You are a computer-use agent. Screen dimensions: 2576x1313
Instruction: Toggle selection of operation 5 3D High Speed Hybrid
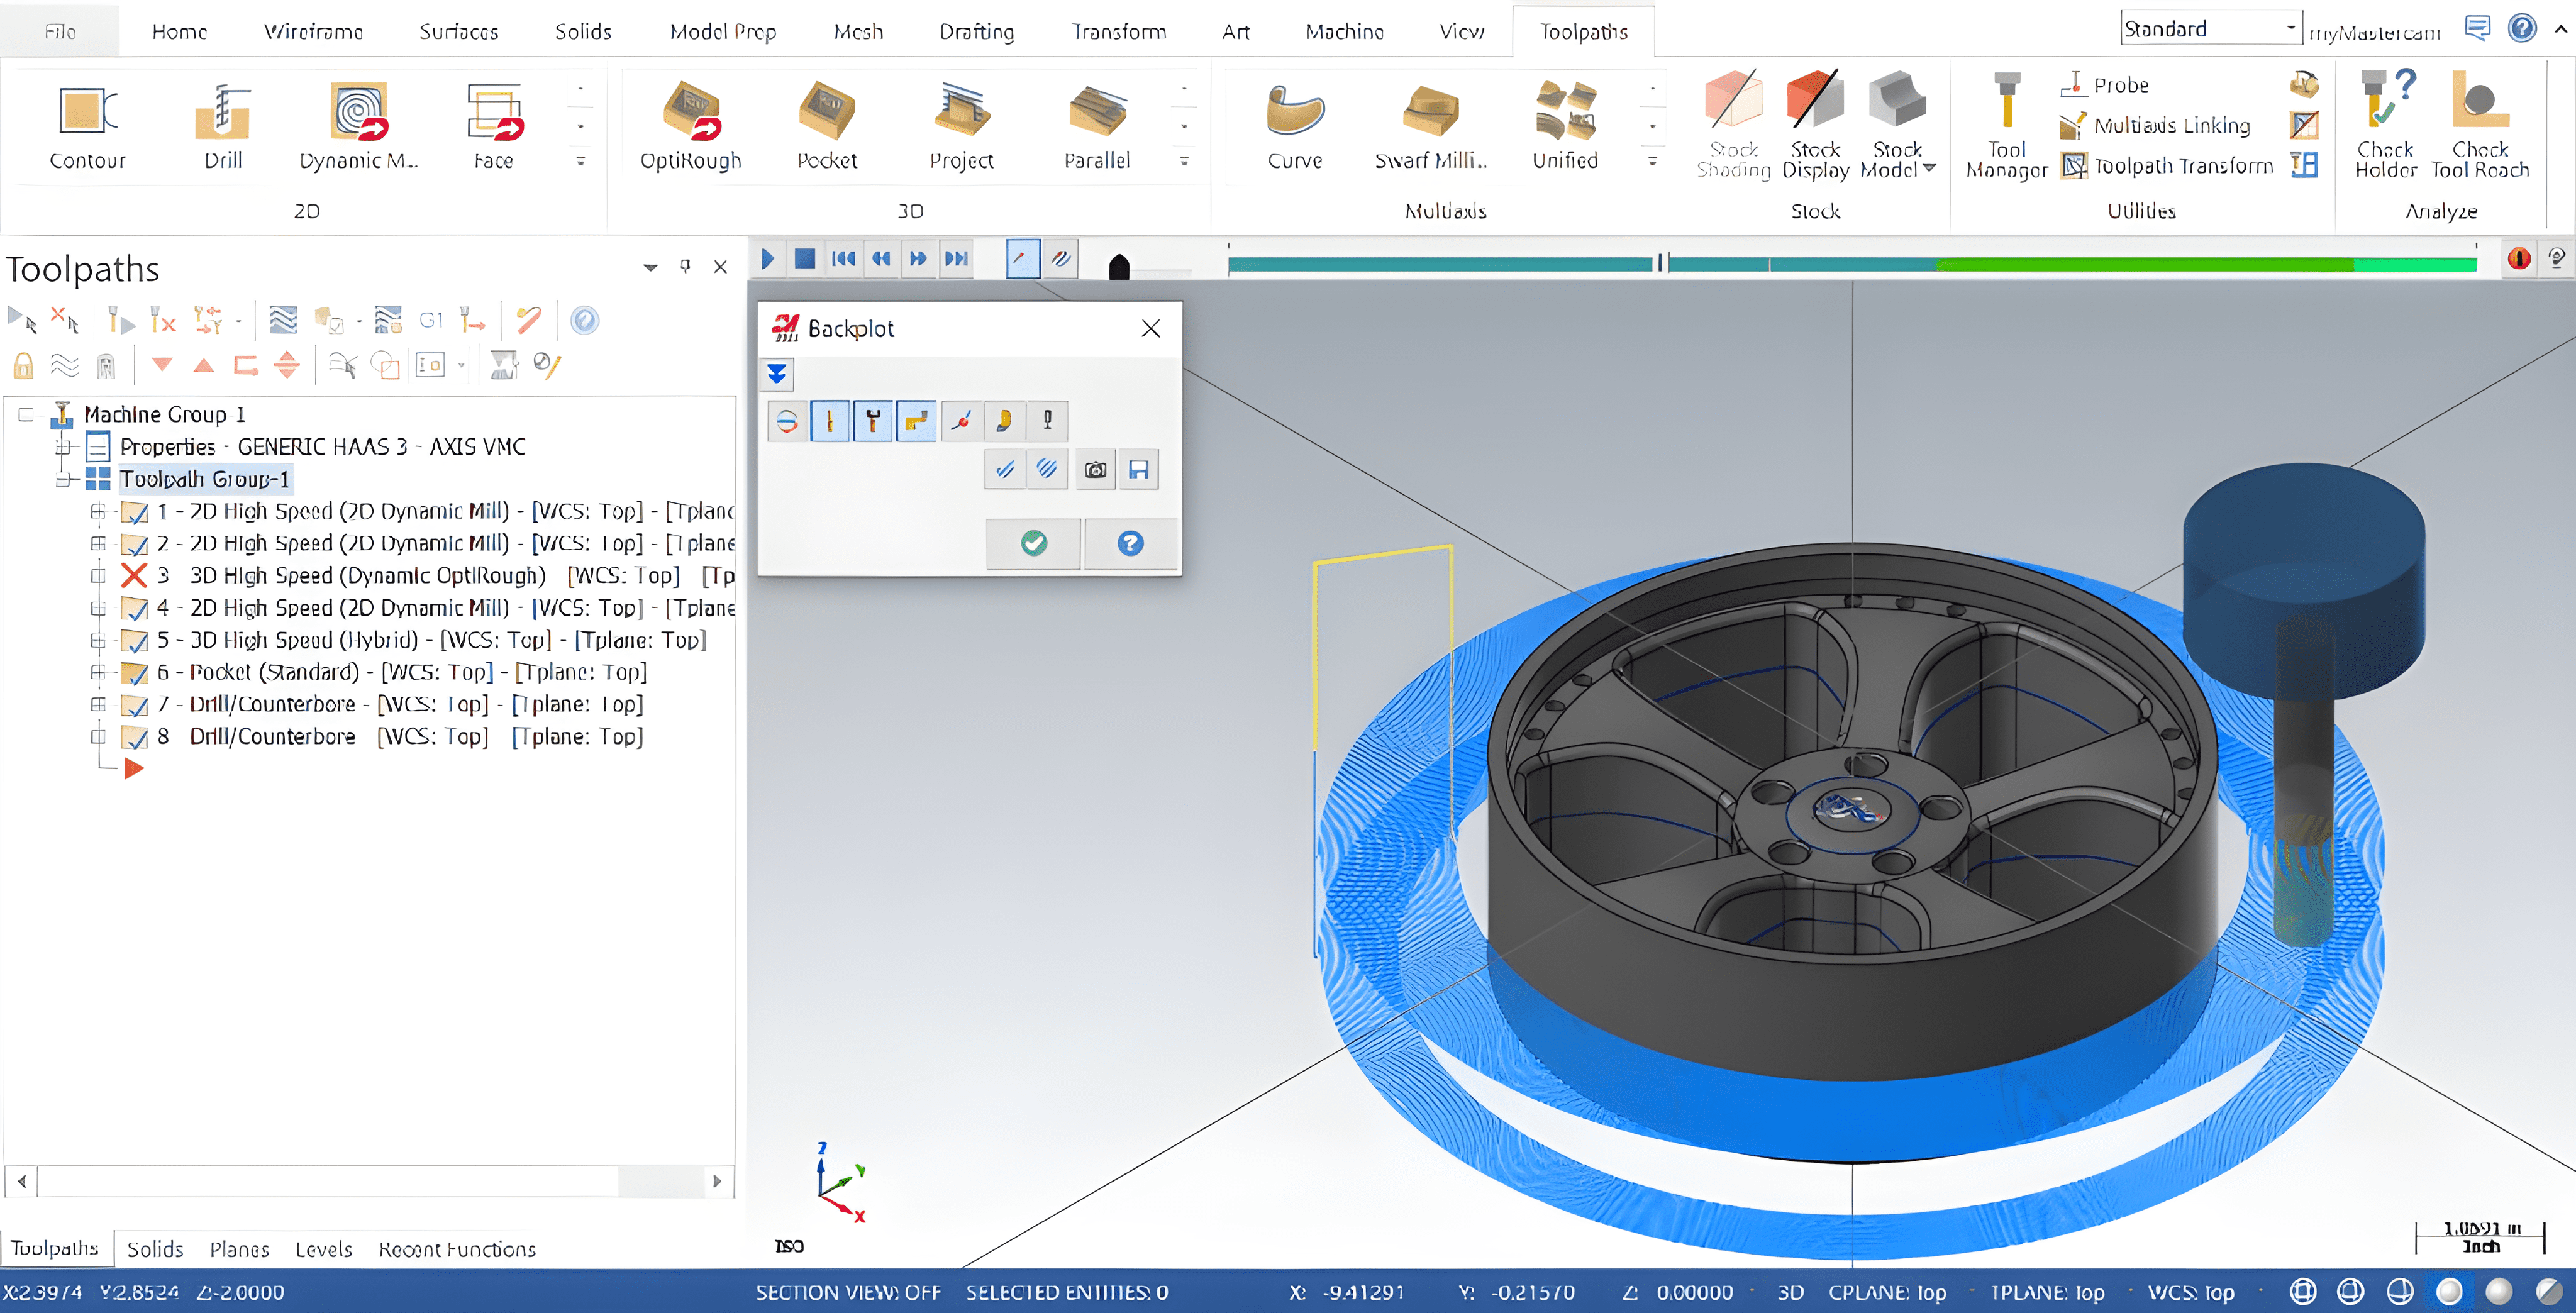134,641
